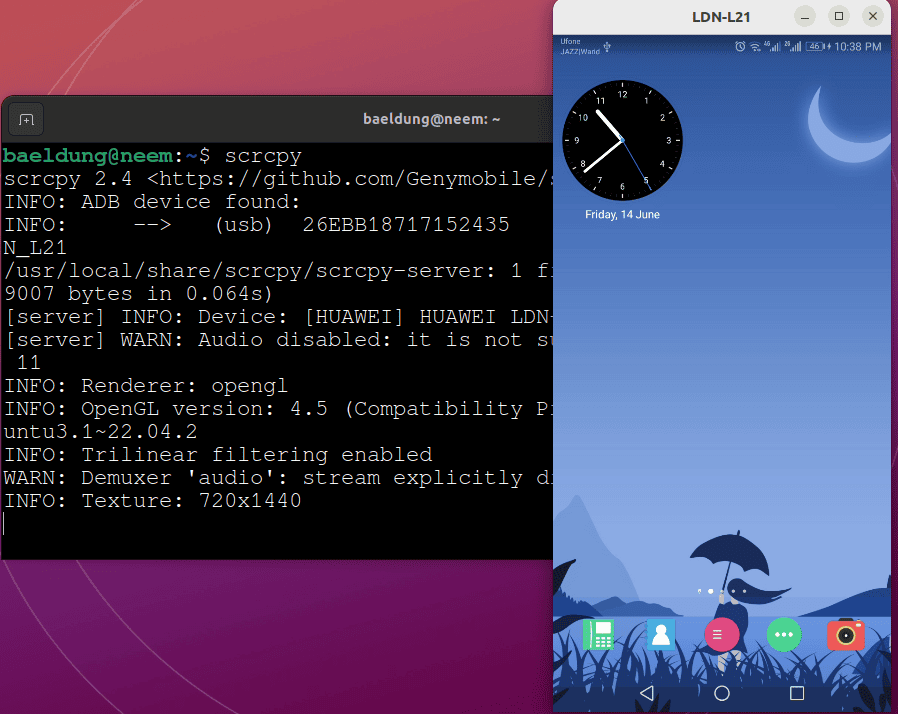Click the device serial 26EBB18717152435
Screen dimensions: 898x714
(405, 224)
